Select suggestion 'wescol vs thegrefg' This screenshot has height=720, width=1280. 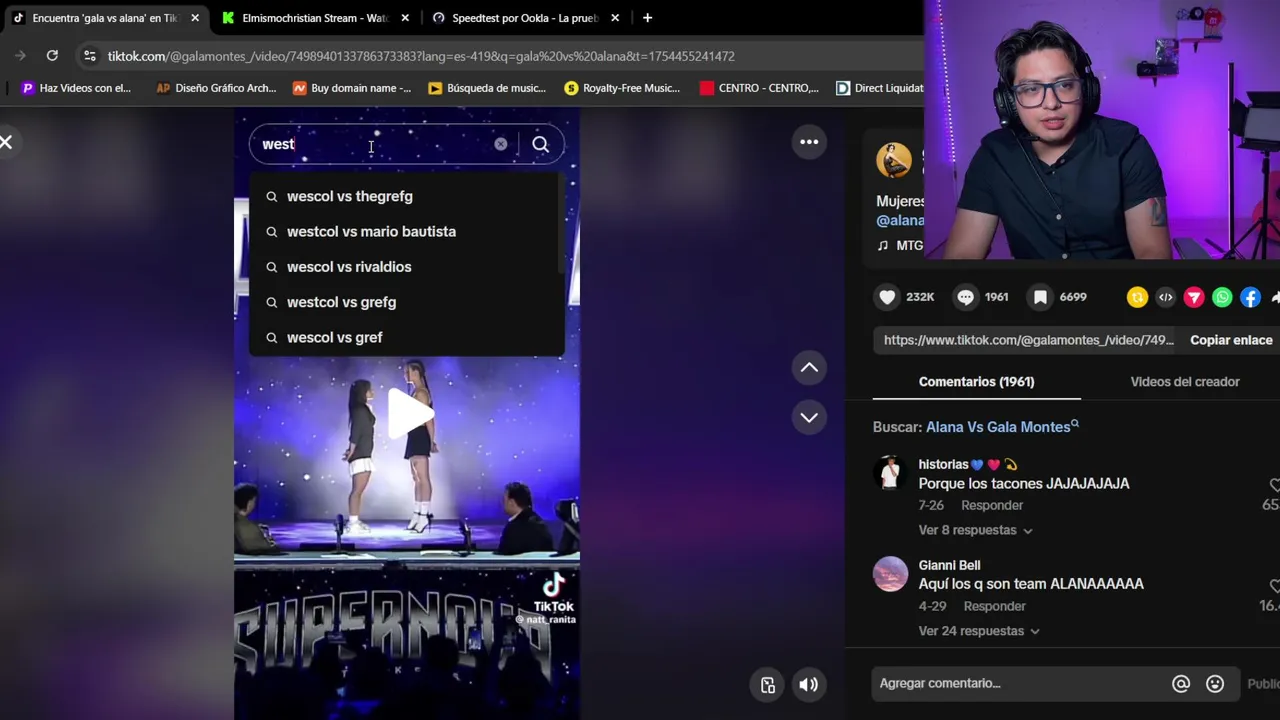click(x=406, y=196)
